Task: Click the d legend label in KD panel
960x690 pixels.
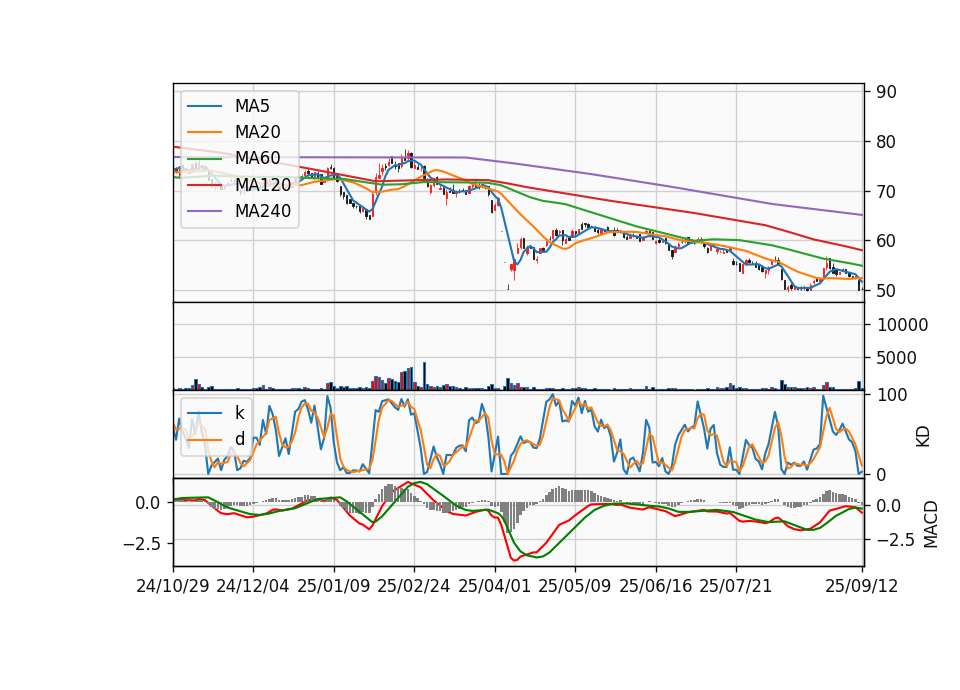Action: tap(239, 438)
